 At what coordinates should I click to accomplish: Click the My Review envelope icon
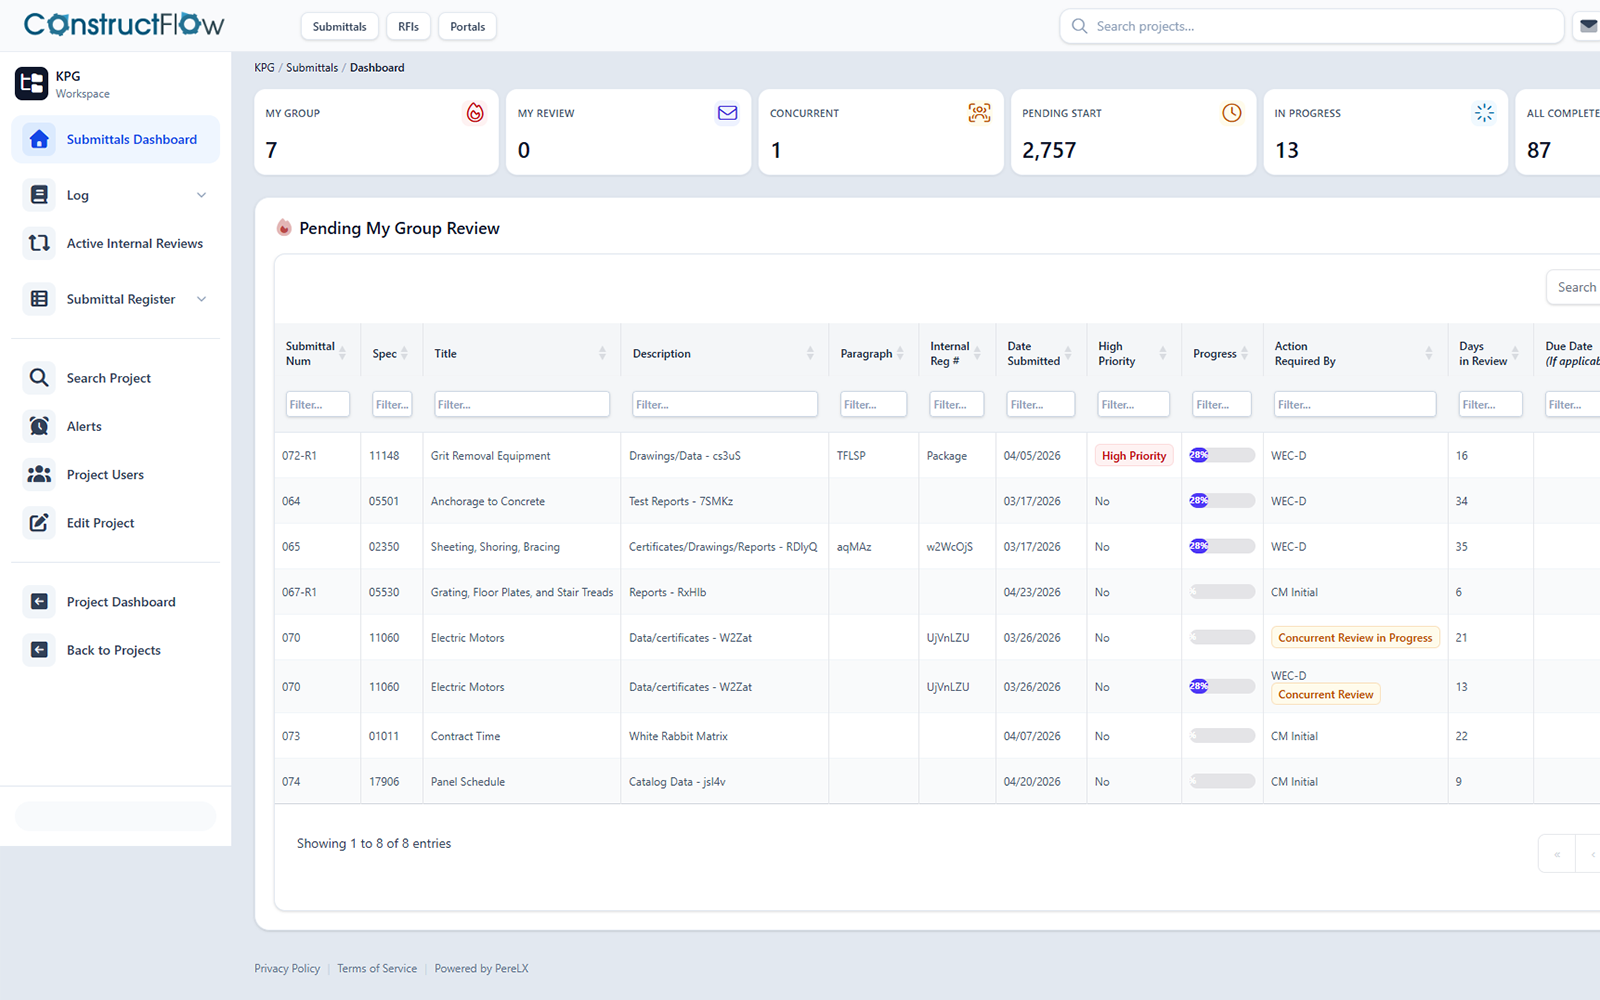(728, 113)
